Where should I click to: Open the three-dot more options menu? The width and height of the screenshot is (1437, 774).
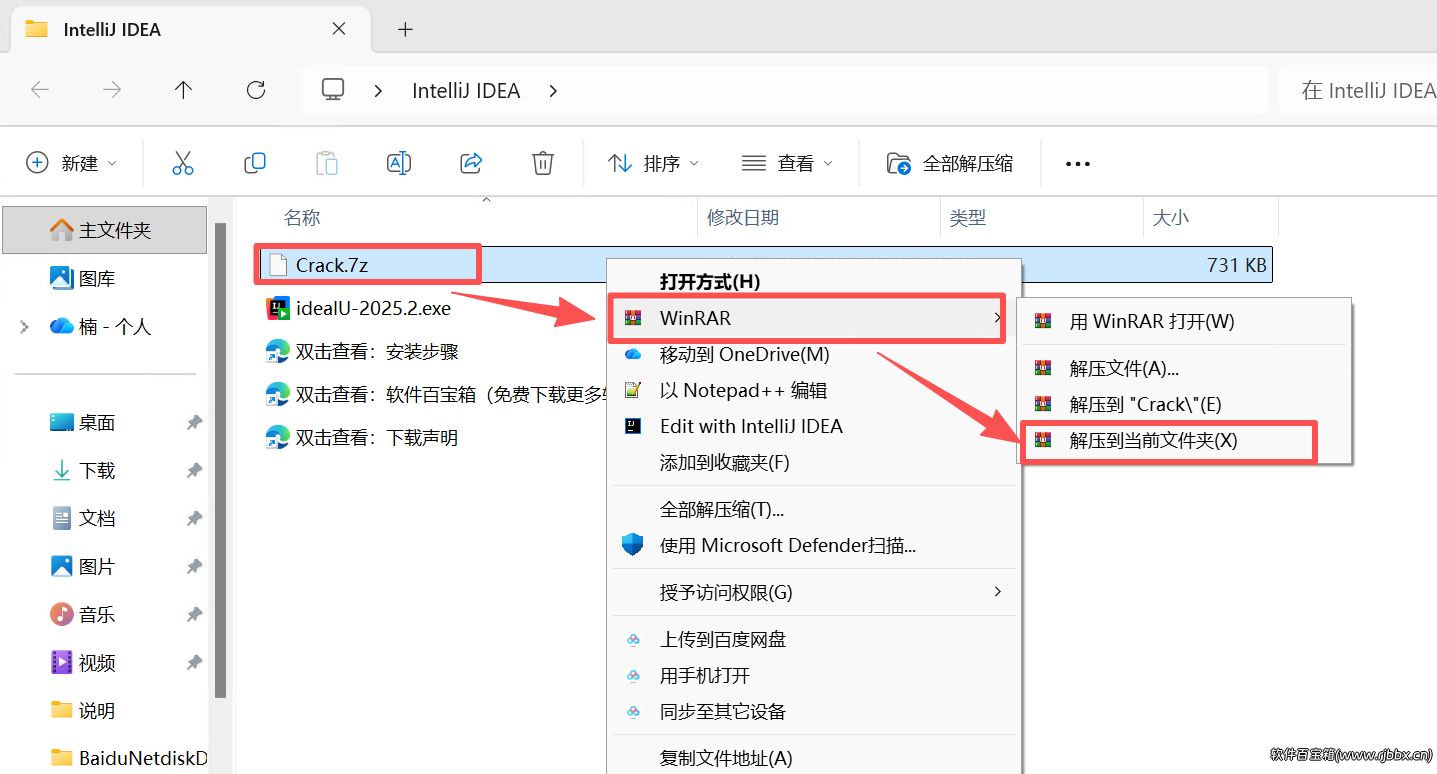pos(1078,164)
